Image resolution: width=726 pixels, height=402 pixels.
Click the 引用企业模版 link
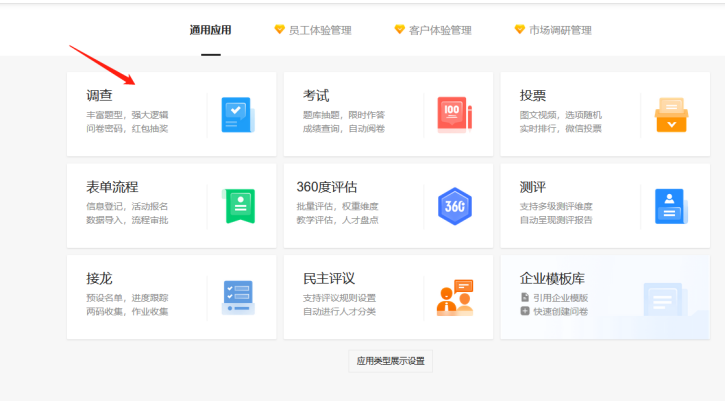click(x=560, y=298)
